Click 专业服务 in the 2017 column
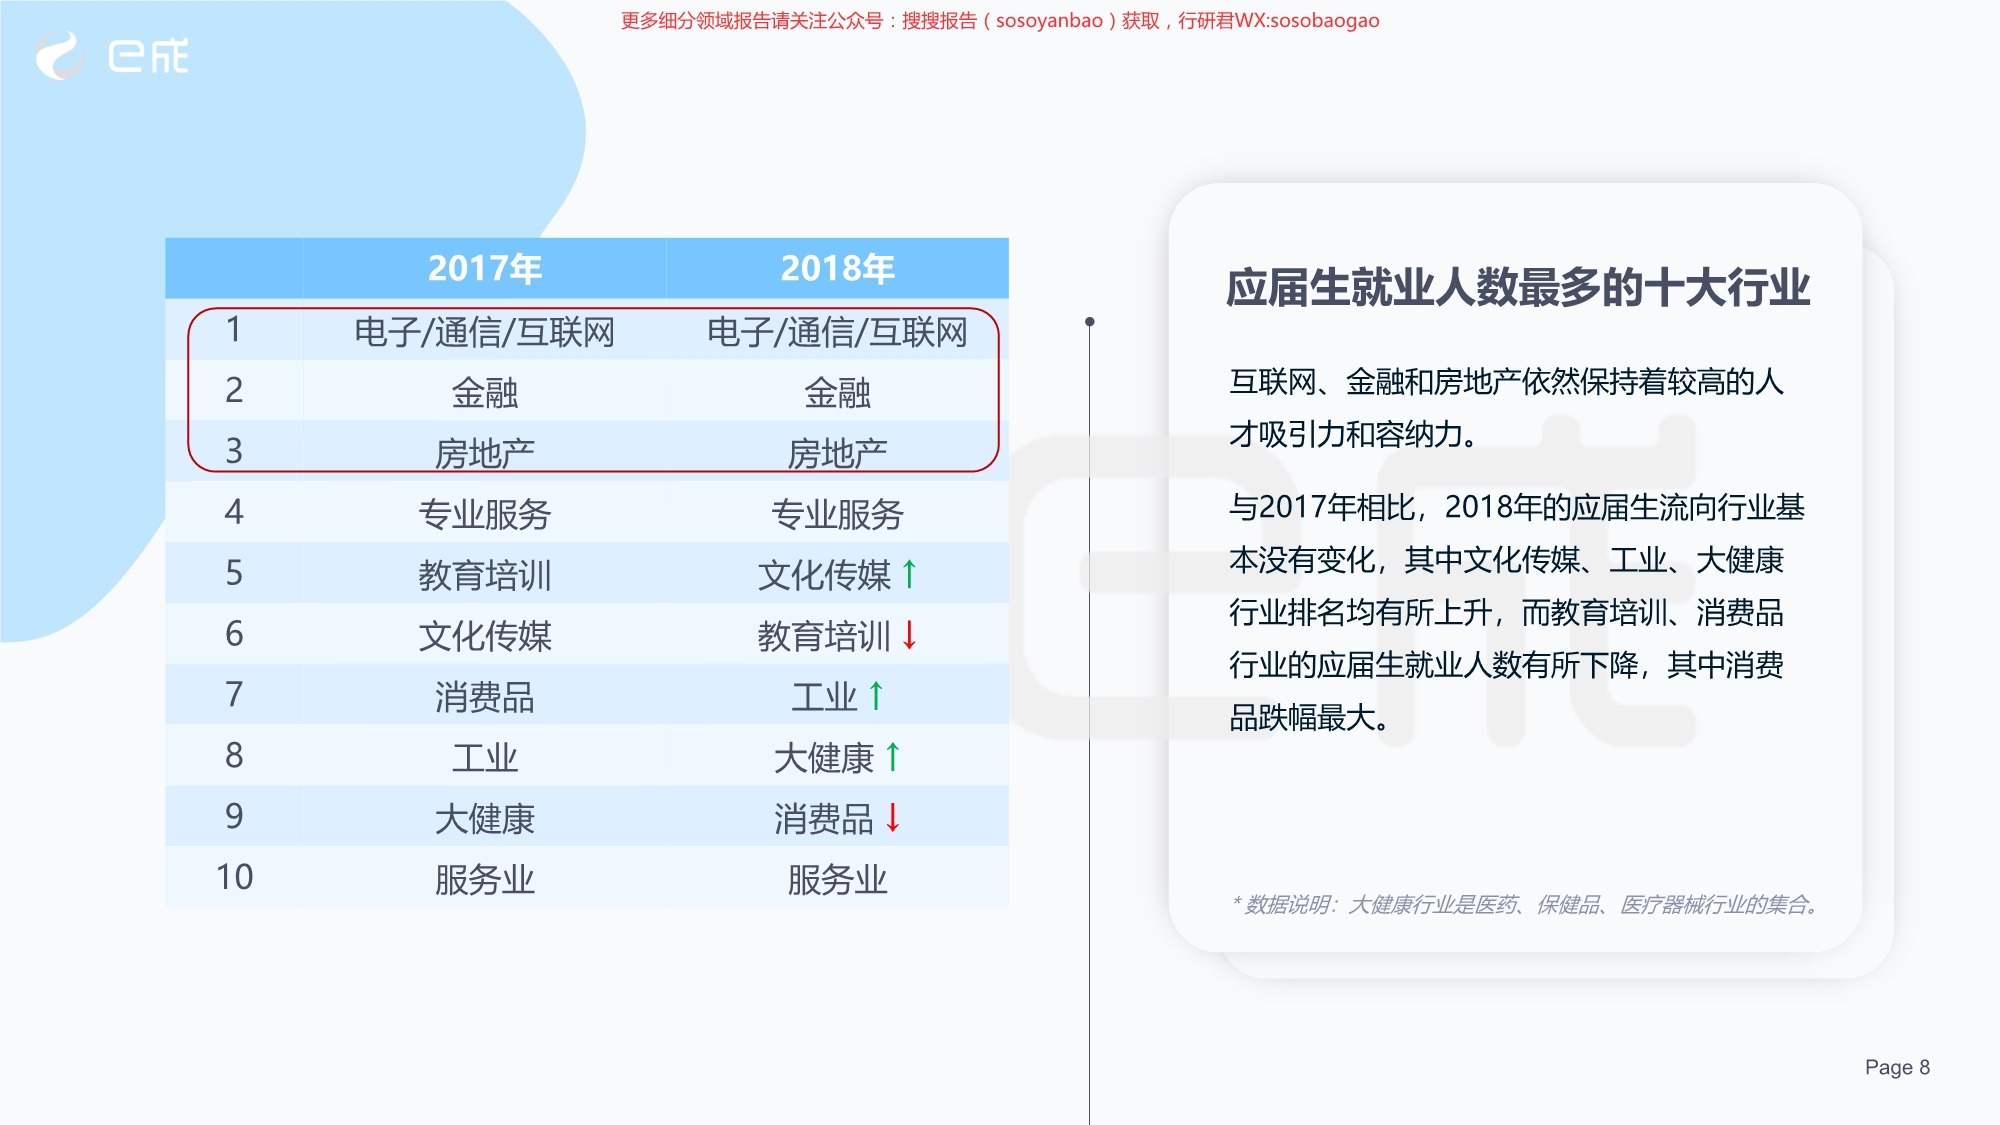The height and width of the screenshot is (1125, 2000). pos(485,515)
